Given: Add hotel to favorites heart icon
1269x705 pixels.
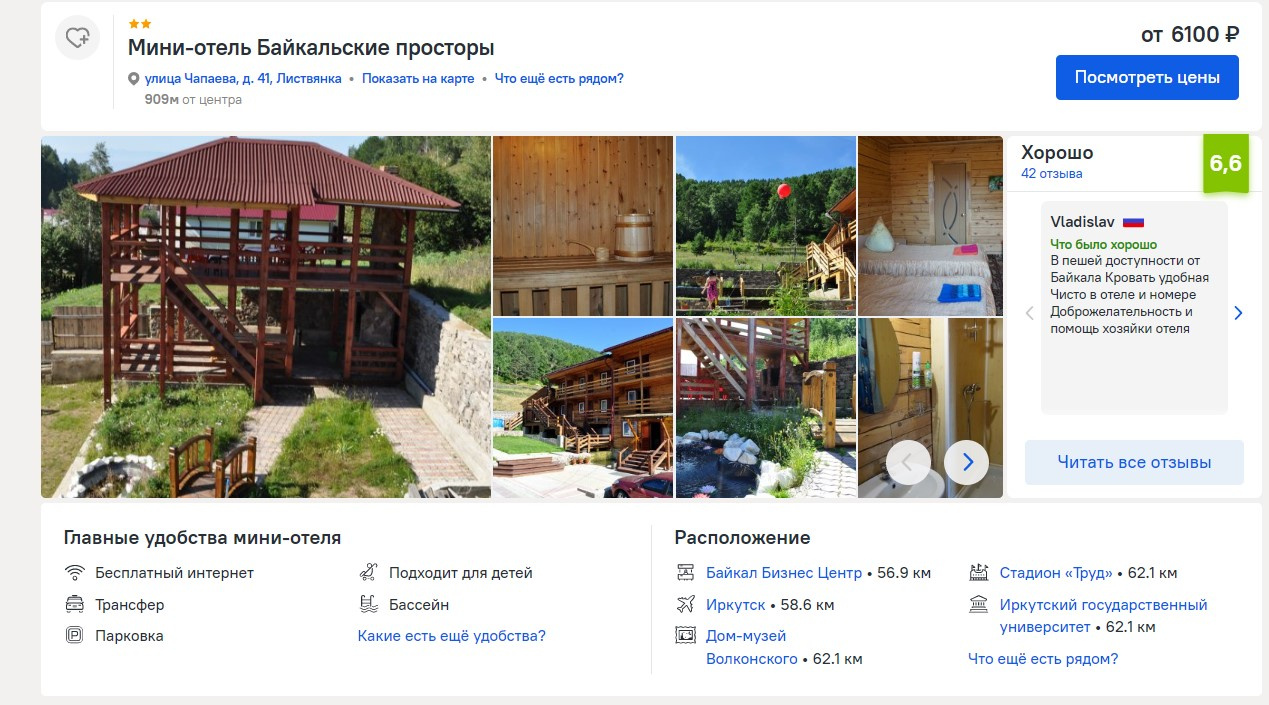Looking at the screenshot, I should coord(77,38).
